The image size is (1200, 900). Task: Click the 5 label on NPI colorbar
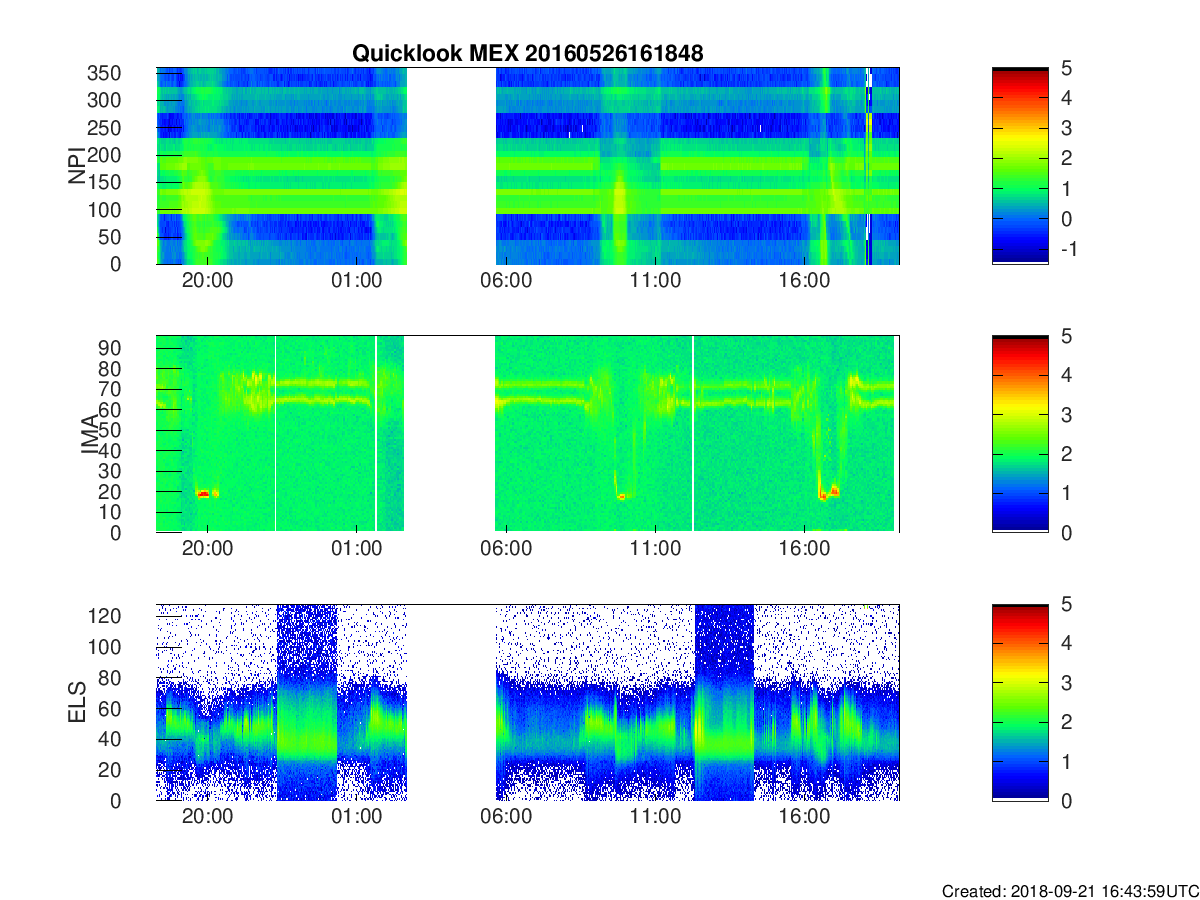click(1065, 68)
